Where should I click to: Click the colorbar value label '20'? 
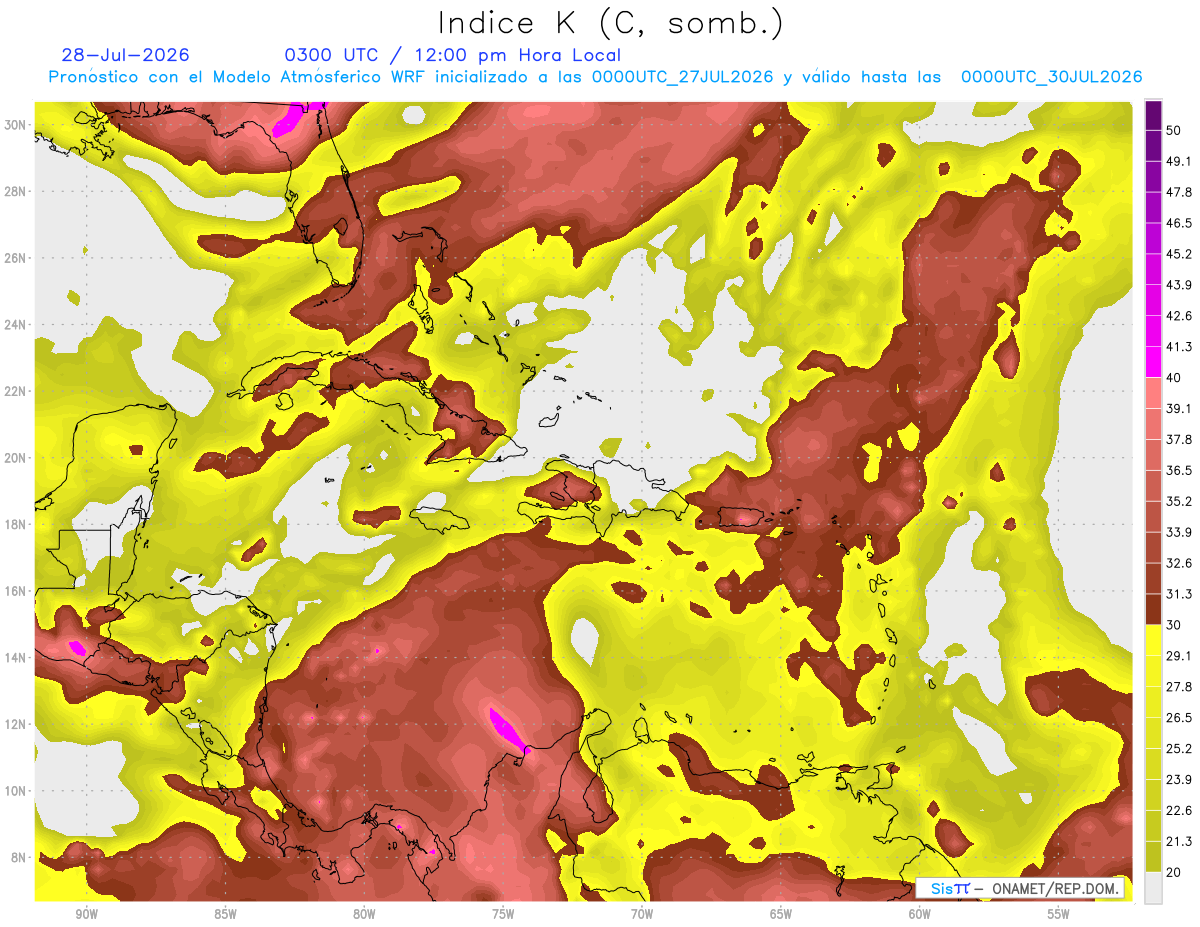(x=1176, y=872)
